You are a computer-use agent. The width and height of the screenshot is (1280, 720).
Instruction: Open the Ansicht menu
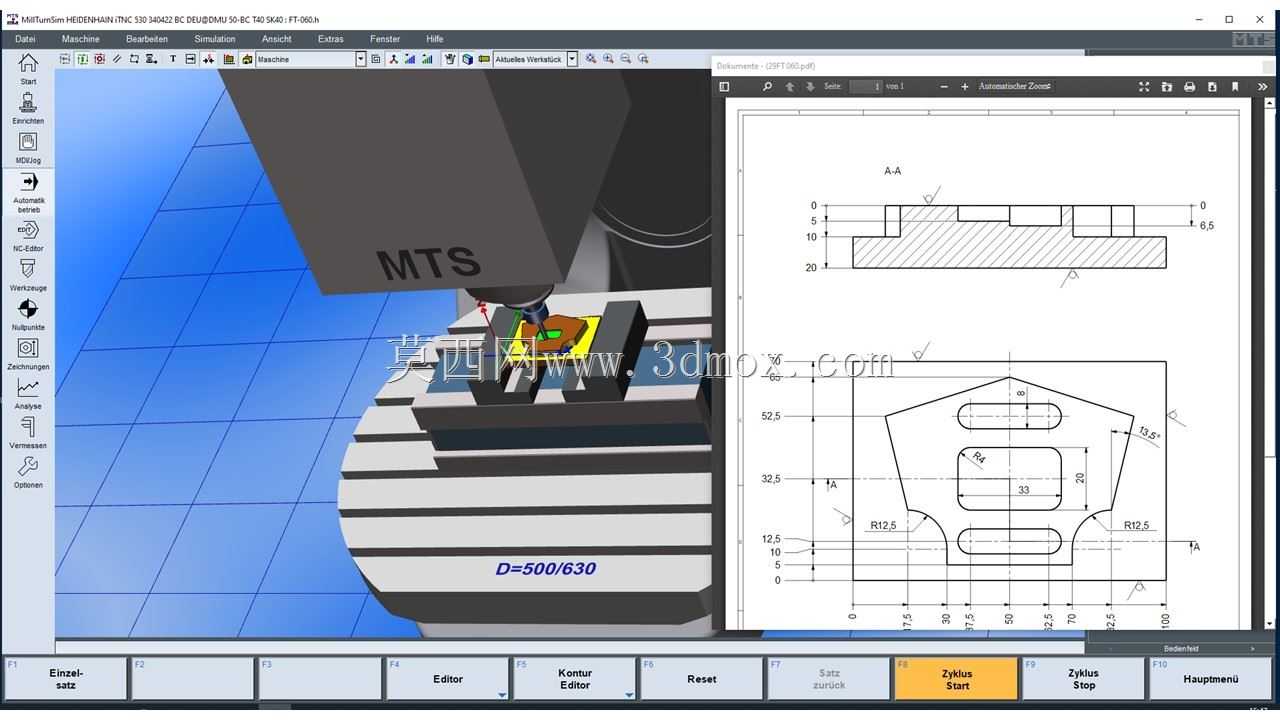(276, 39)
